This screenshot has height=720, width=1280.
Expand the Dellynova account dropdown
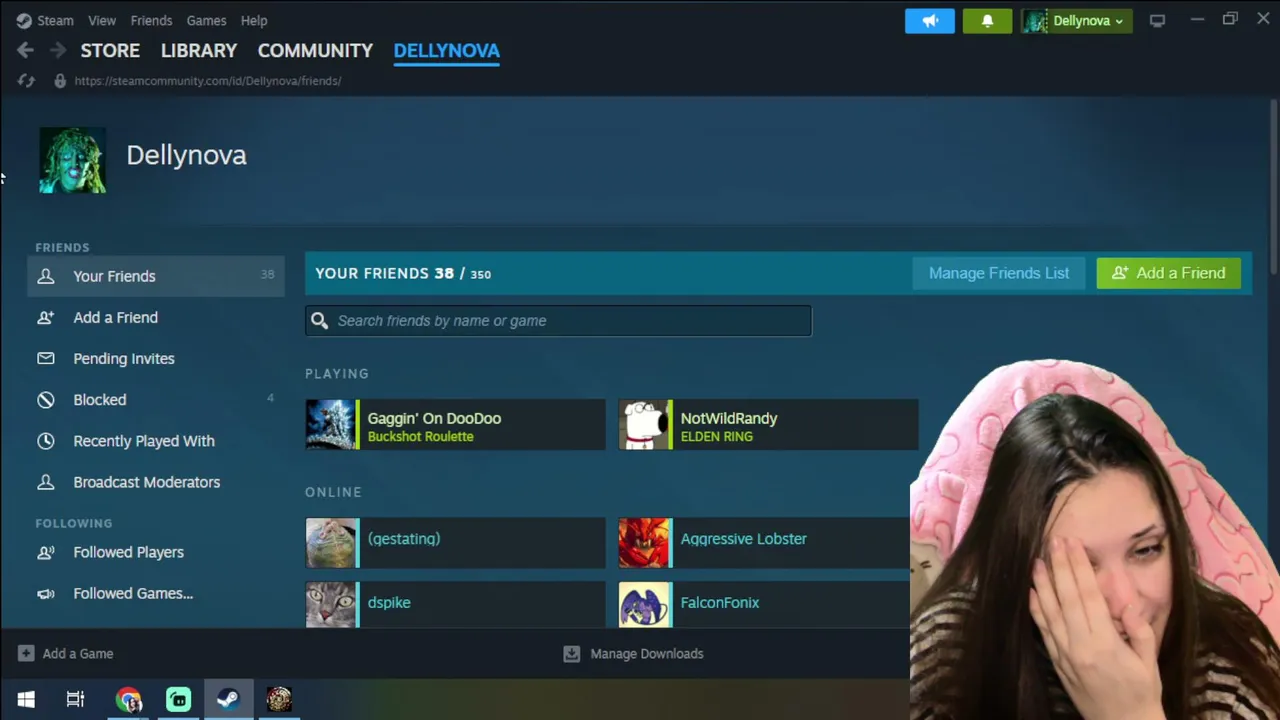1076,21
